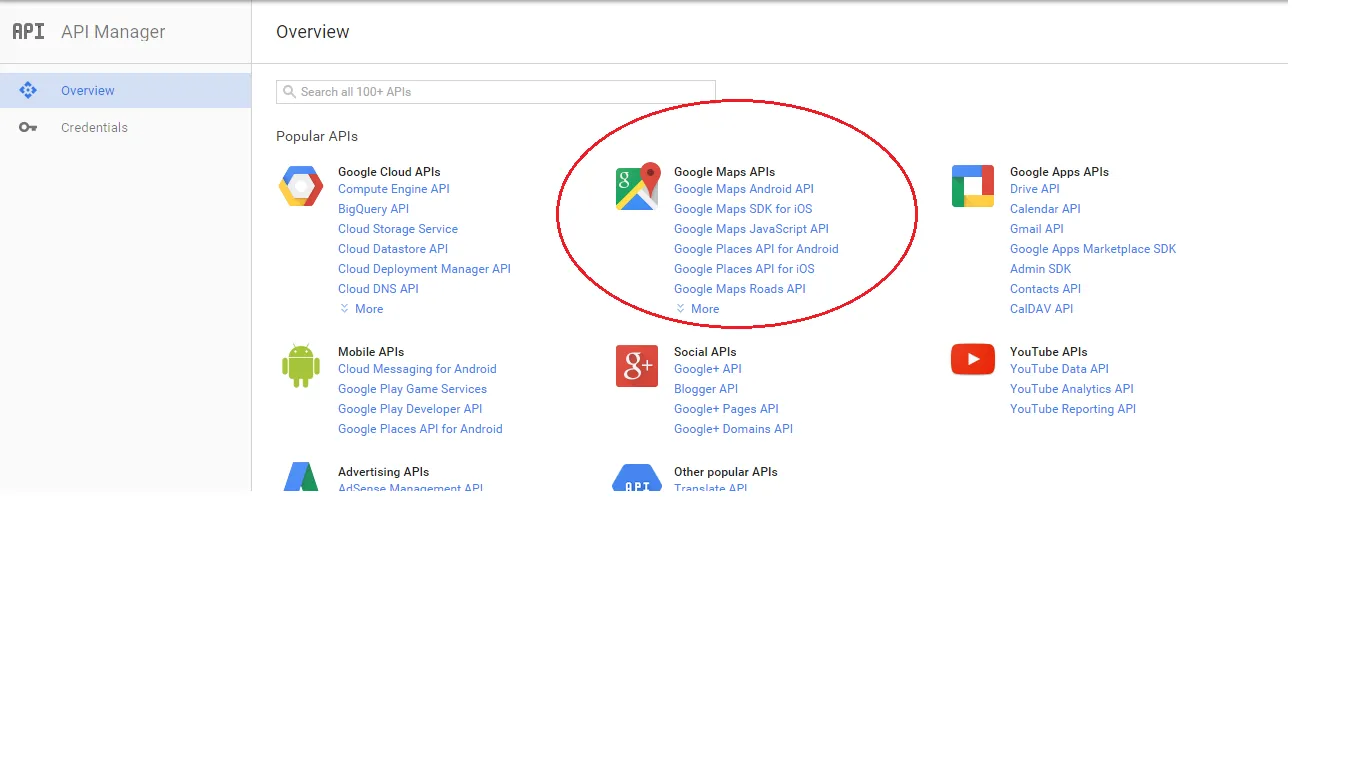Image resolution: width=1366 pixels, height=768 pixels.
Task: Click the Advertising APIs icon
Action: click(301, 477)
